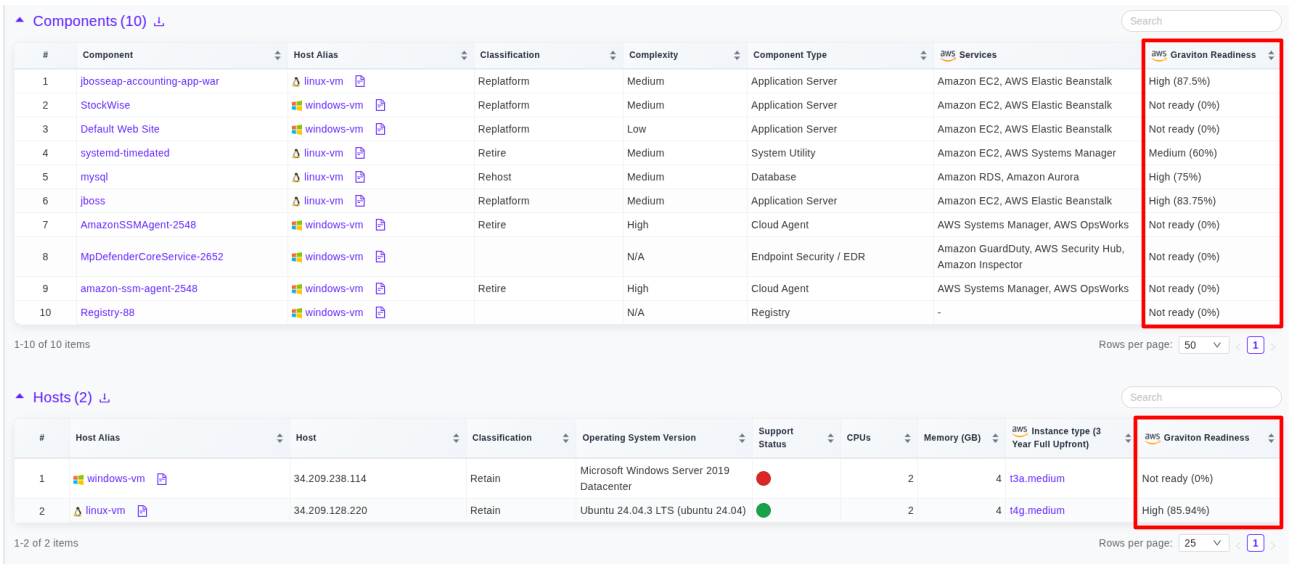Viewport: 1298px width, 571px height.
Task: Download the Components table data
Action: [x=159, y=22]
